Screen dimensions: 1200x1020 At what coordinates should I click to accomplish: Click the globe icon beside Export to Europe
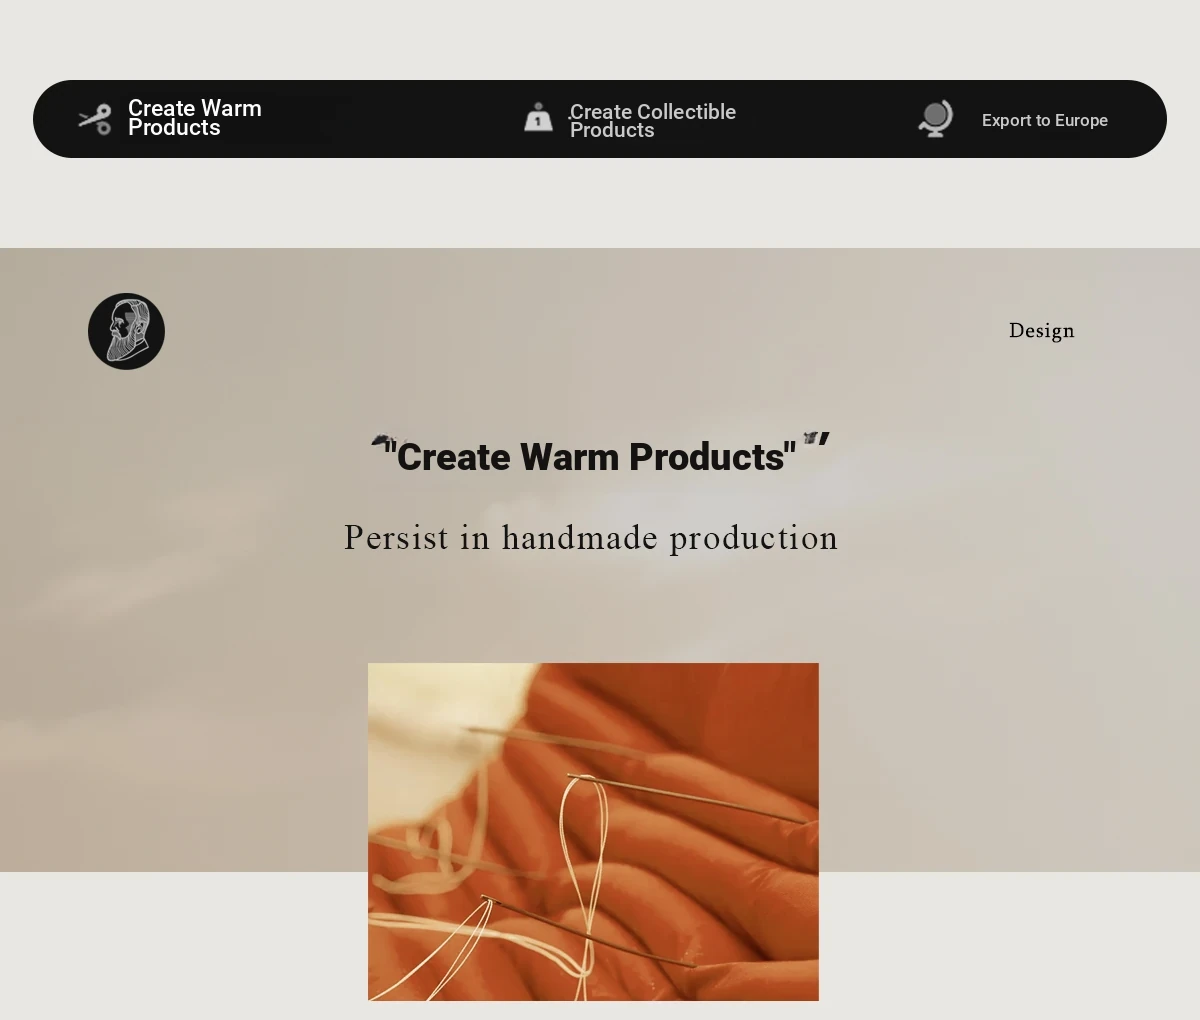(936, 119)
